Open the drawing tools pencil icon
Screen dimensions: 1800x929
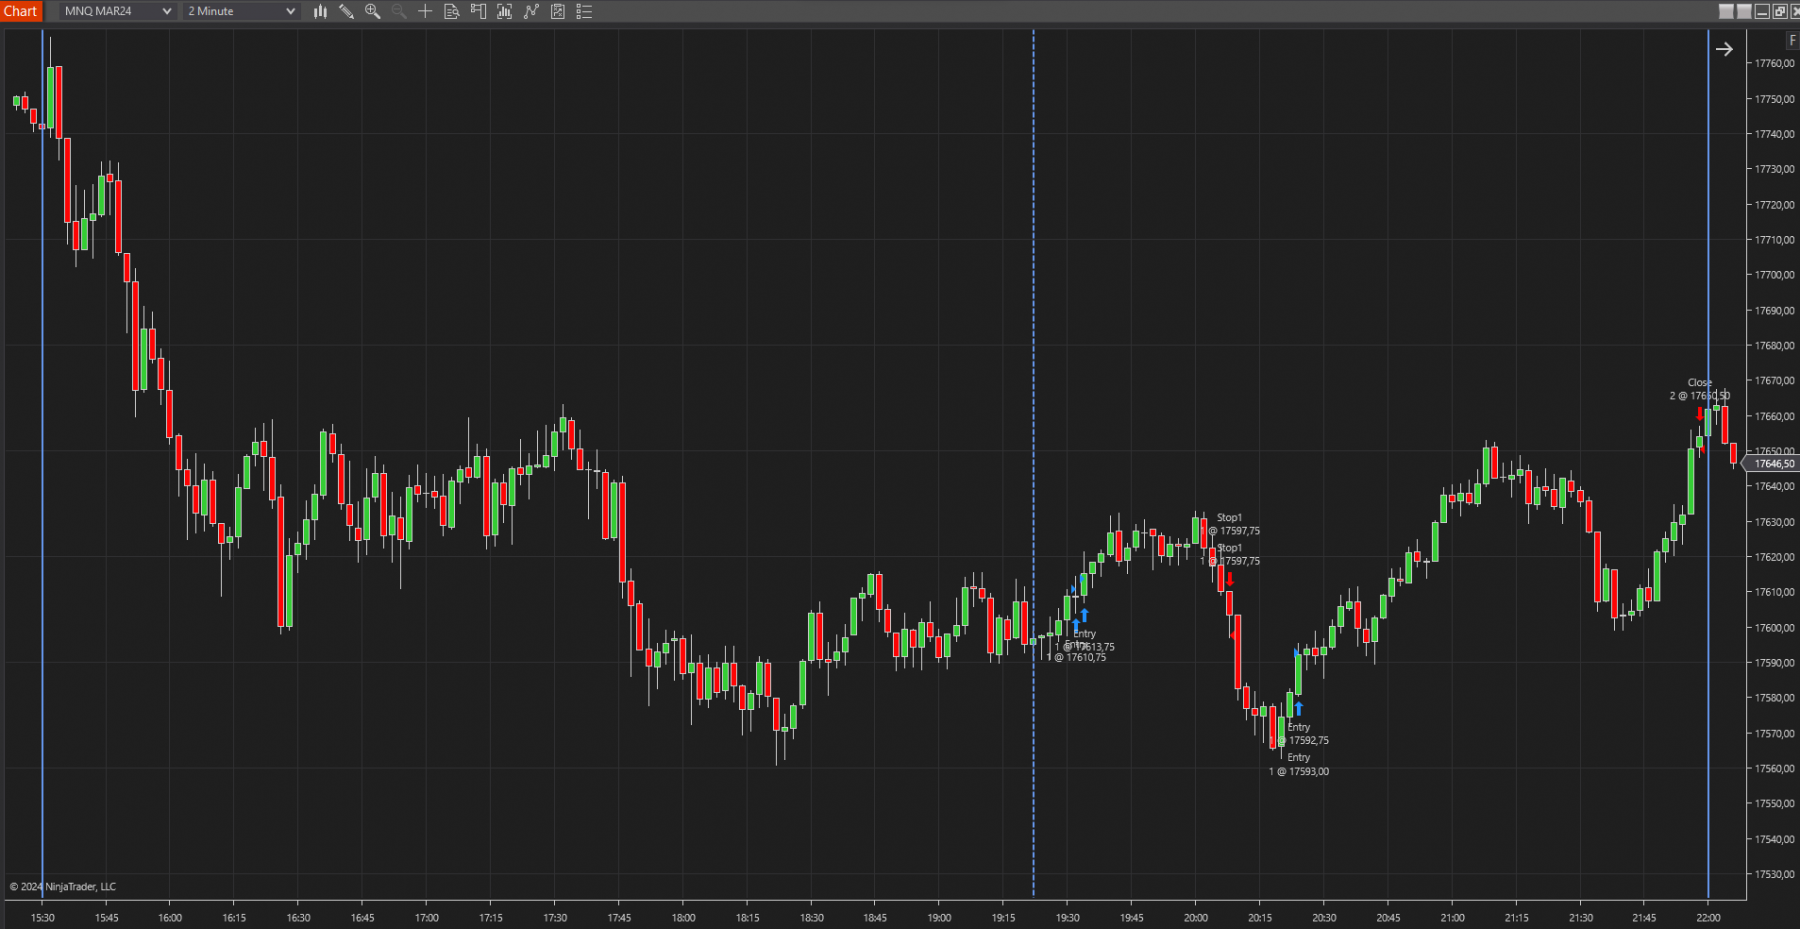tap(346, 11)
